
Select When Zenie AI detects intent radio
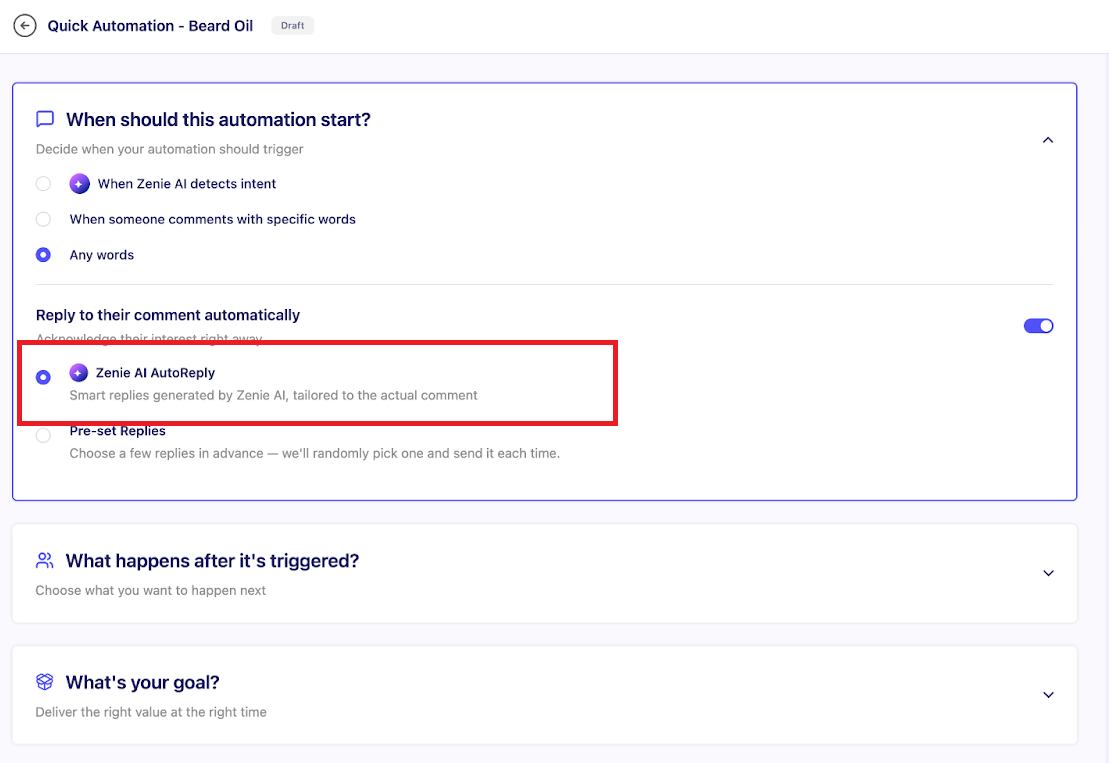point(43,184)
